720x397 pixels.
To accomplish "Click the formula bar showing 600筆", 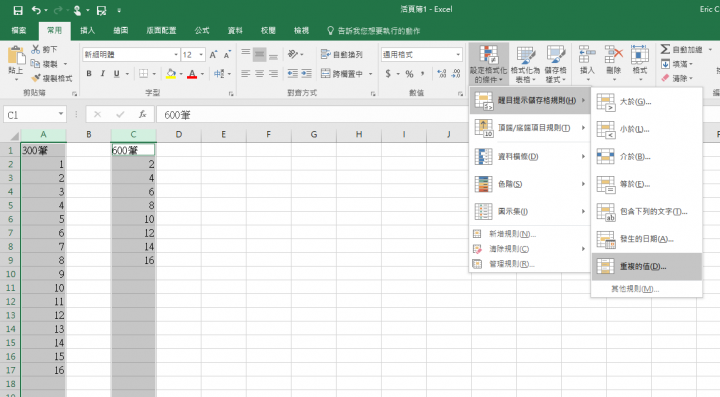I will pos(312,115).
